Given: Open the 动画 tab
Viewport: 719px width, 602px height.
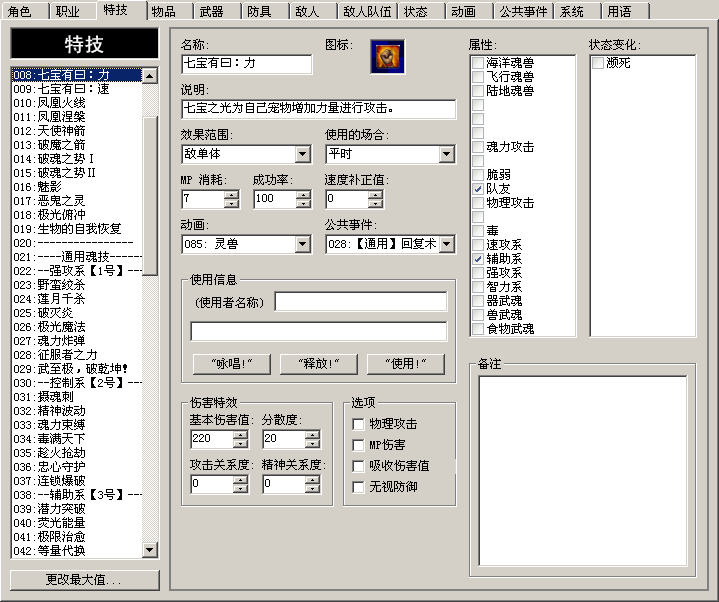Looking at the screenshot, I should click(469, 11).
